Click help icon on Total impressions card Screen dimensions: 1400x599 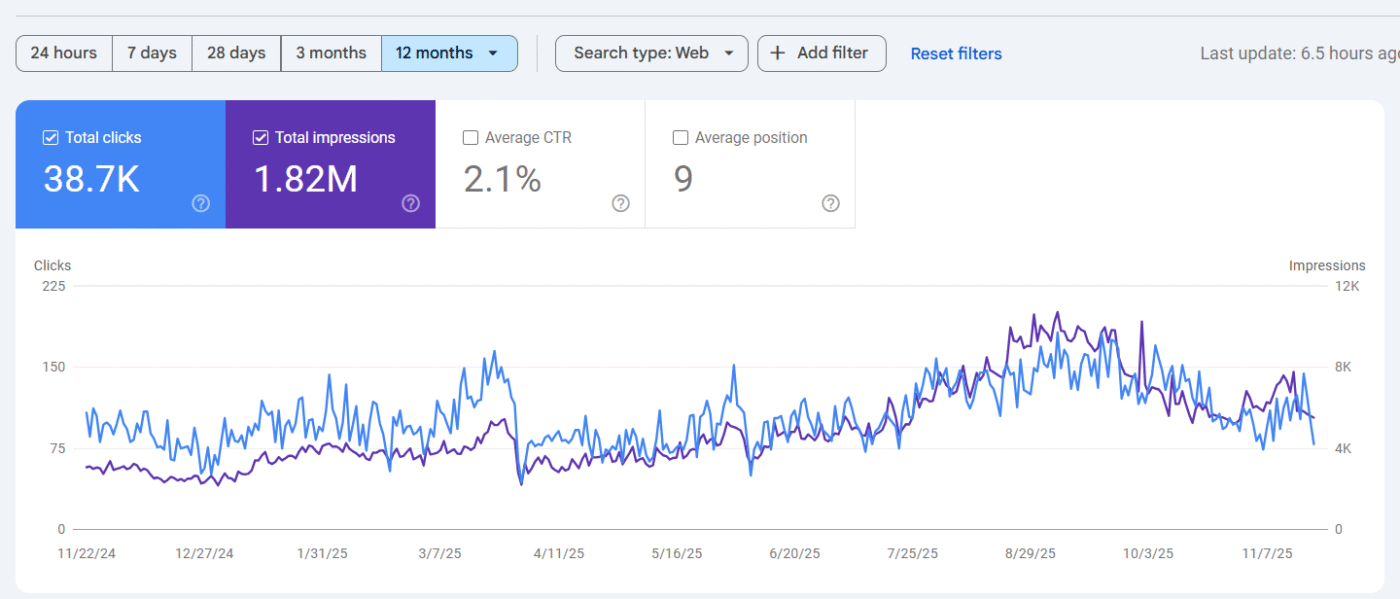point(411,204)
